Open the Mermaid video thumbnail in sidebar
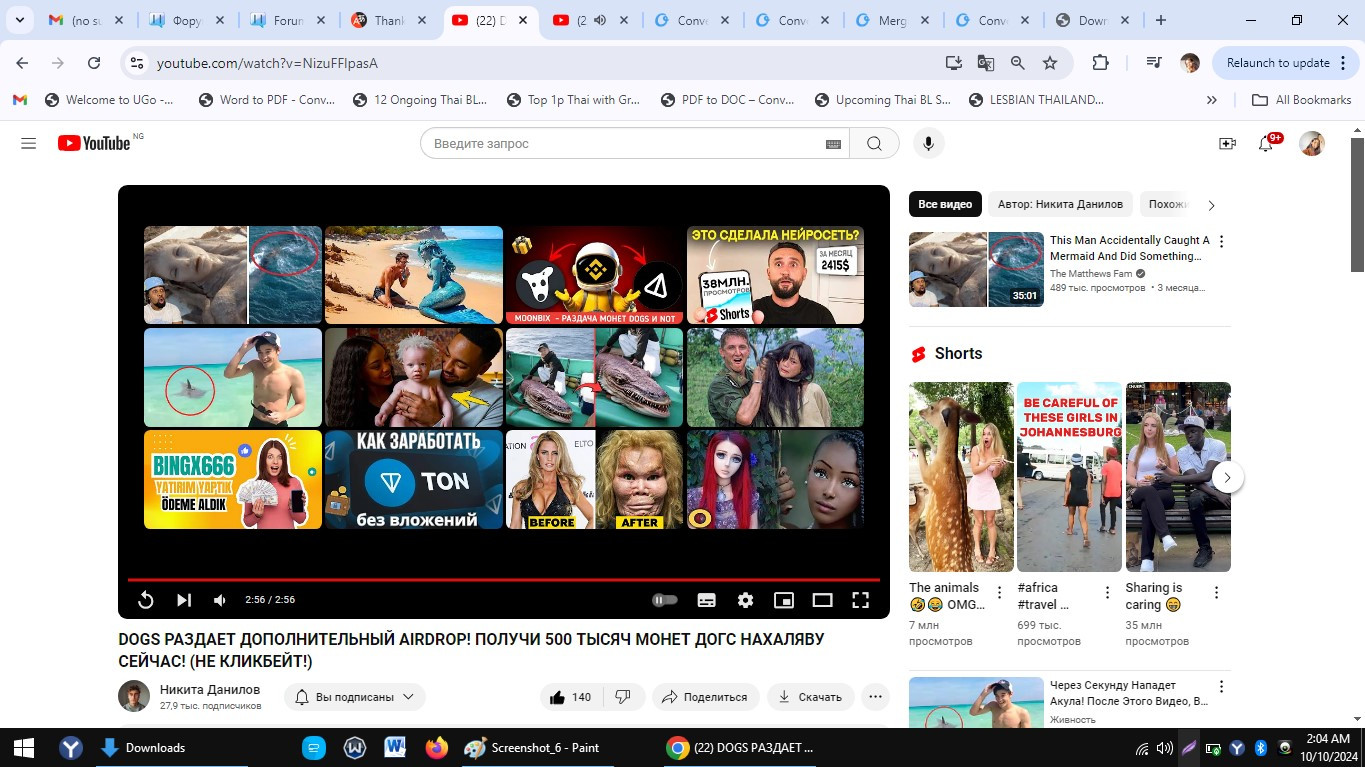 [x=974, y=270]
